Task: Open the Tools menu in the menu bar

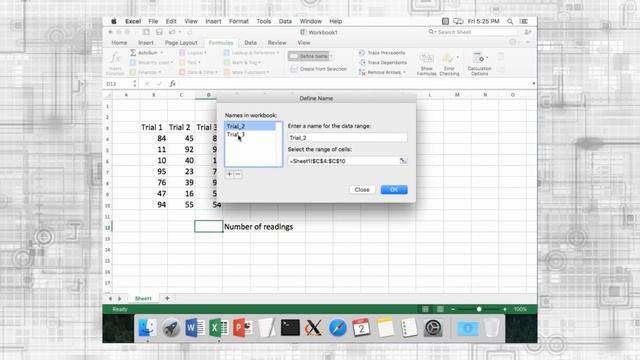Action: coord(264,21)
